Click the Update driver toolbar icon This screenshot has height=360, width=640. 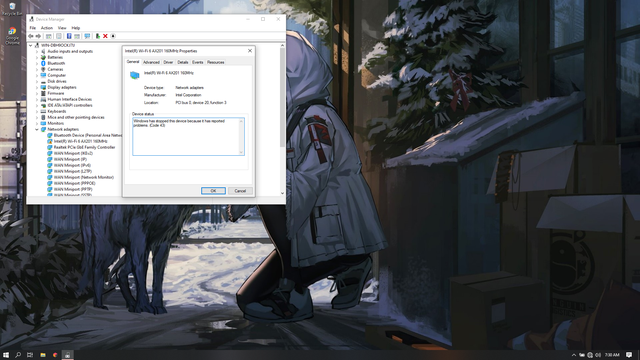coord(98,36)
